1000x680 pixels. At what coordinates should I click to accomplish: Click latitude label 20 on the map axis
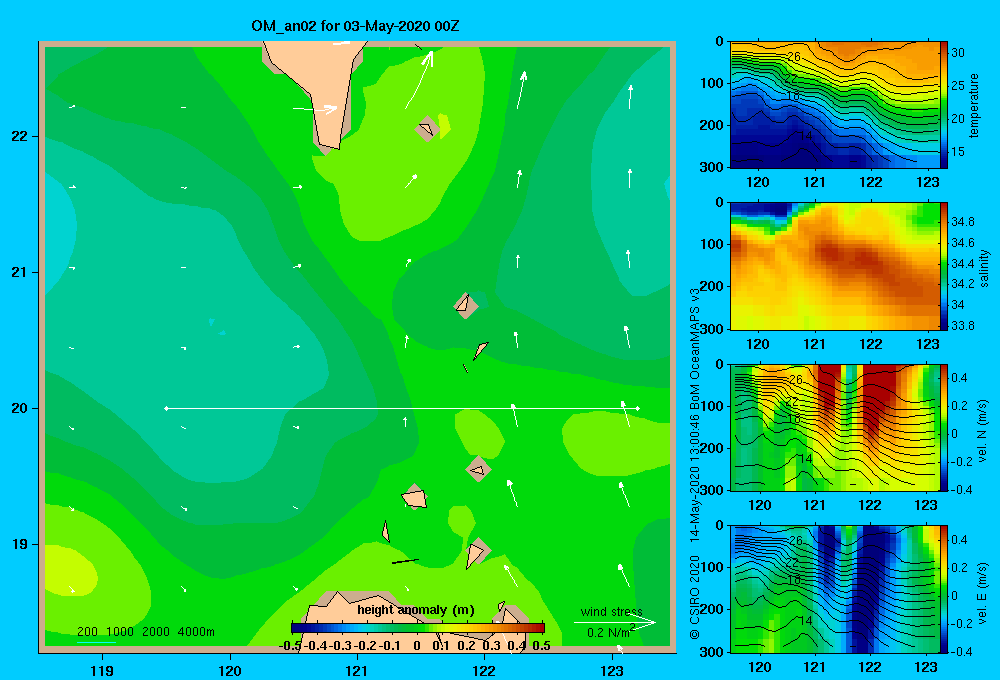(19, 408)
